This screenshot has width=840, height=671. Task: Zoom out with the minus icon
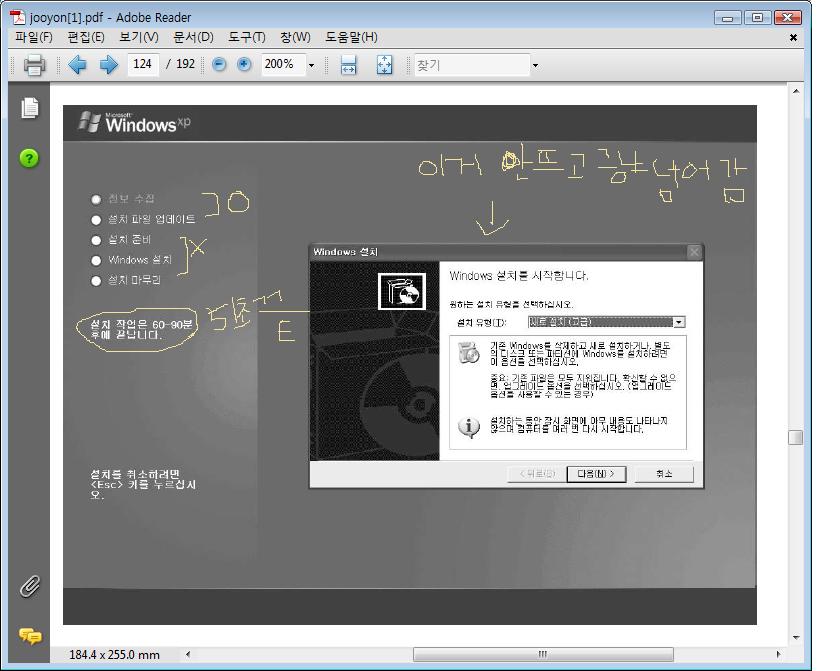tap(219, 65)
